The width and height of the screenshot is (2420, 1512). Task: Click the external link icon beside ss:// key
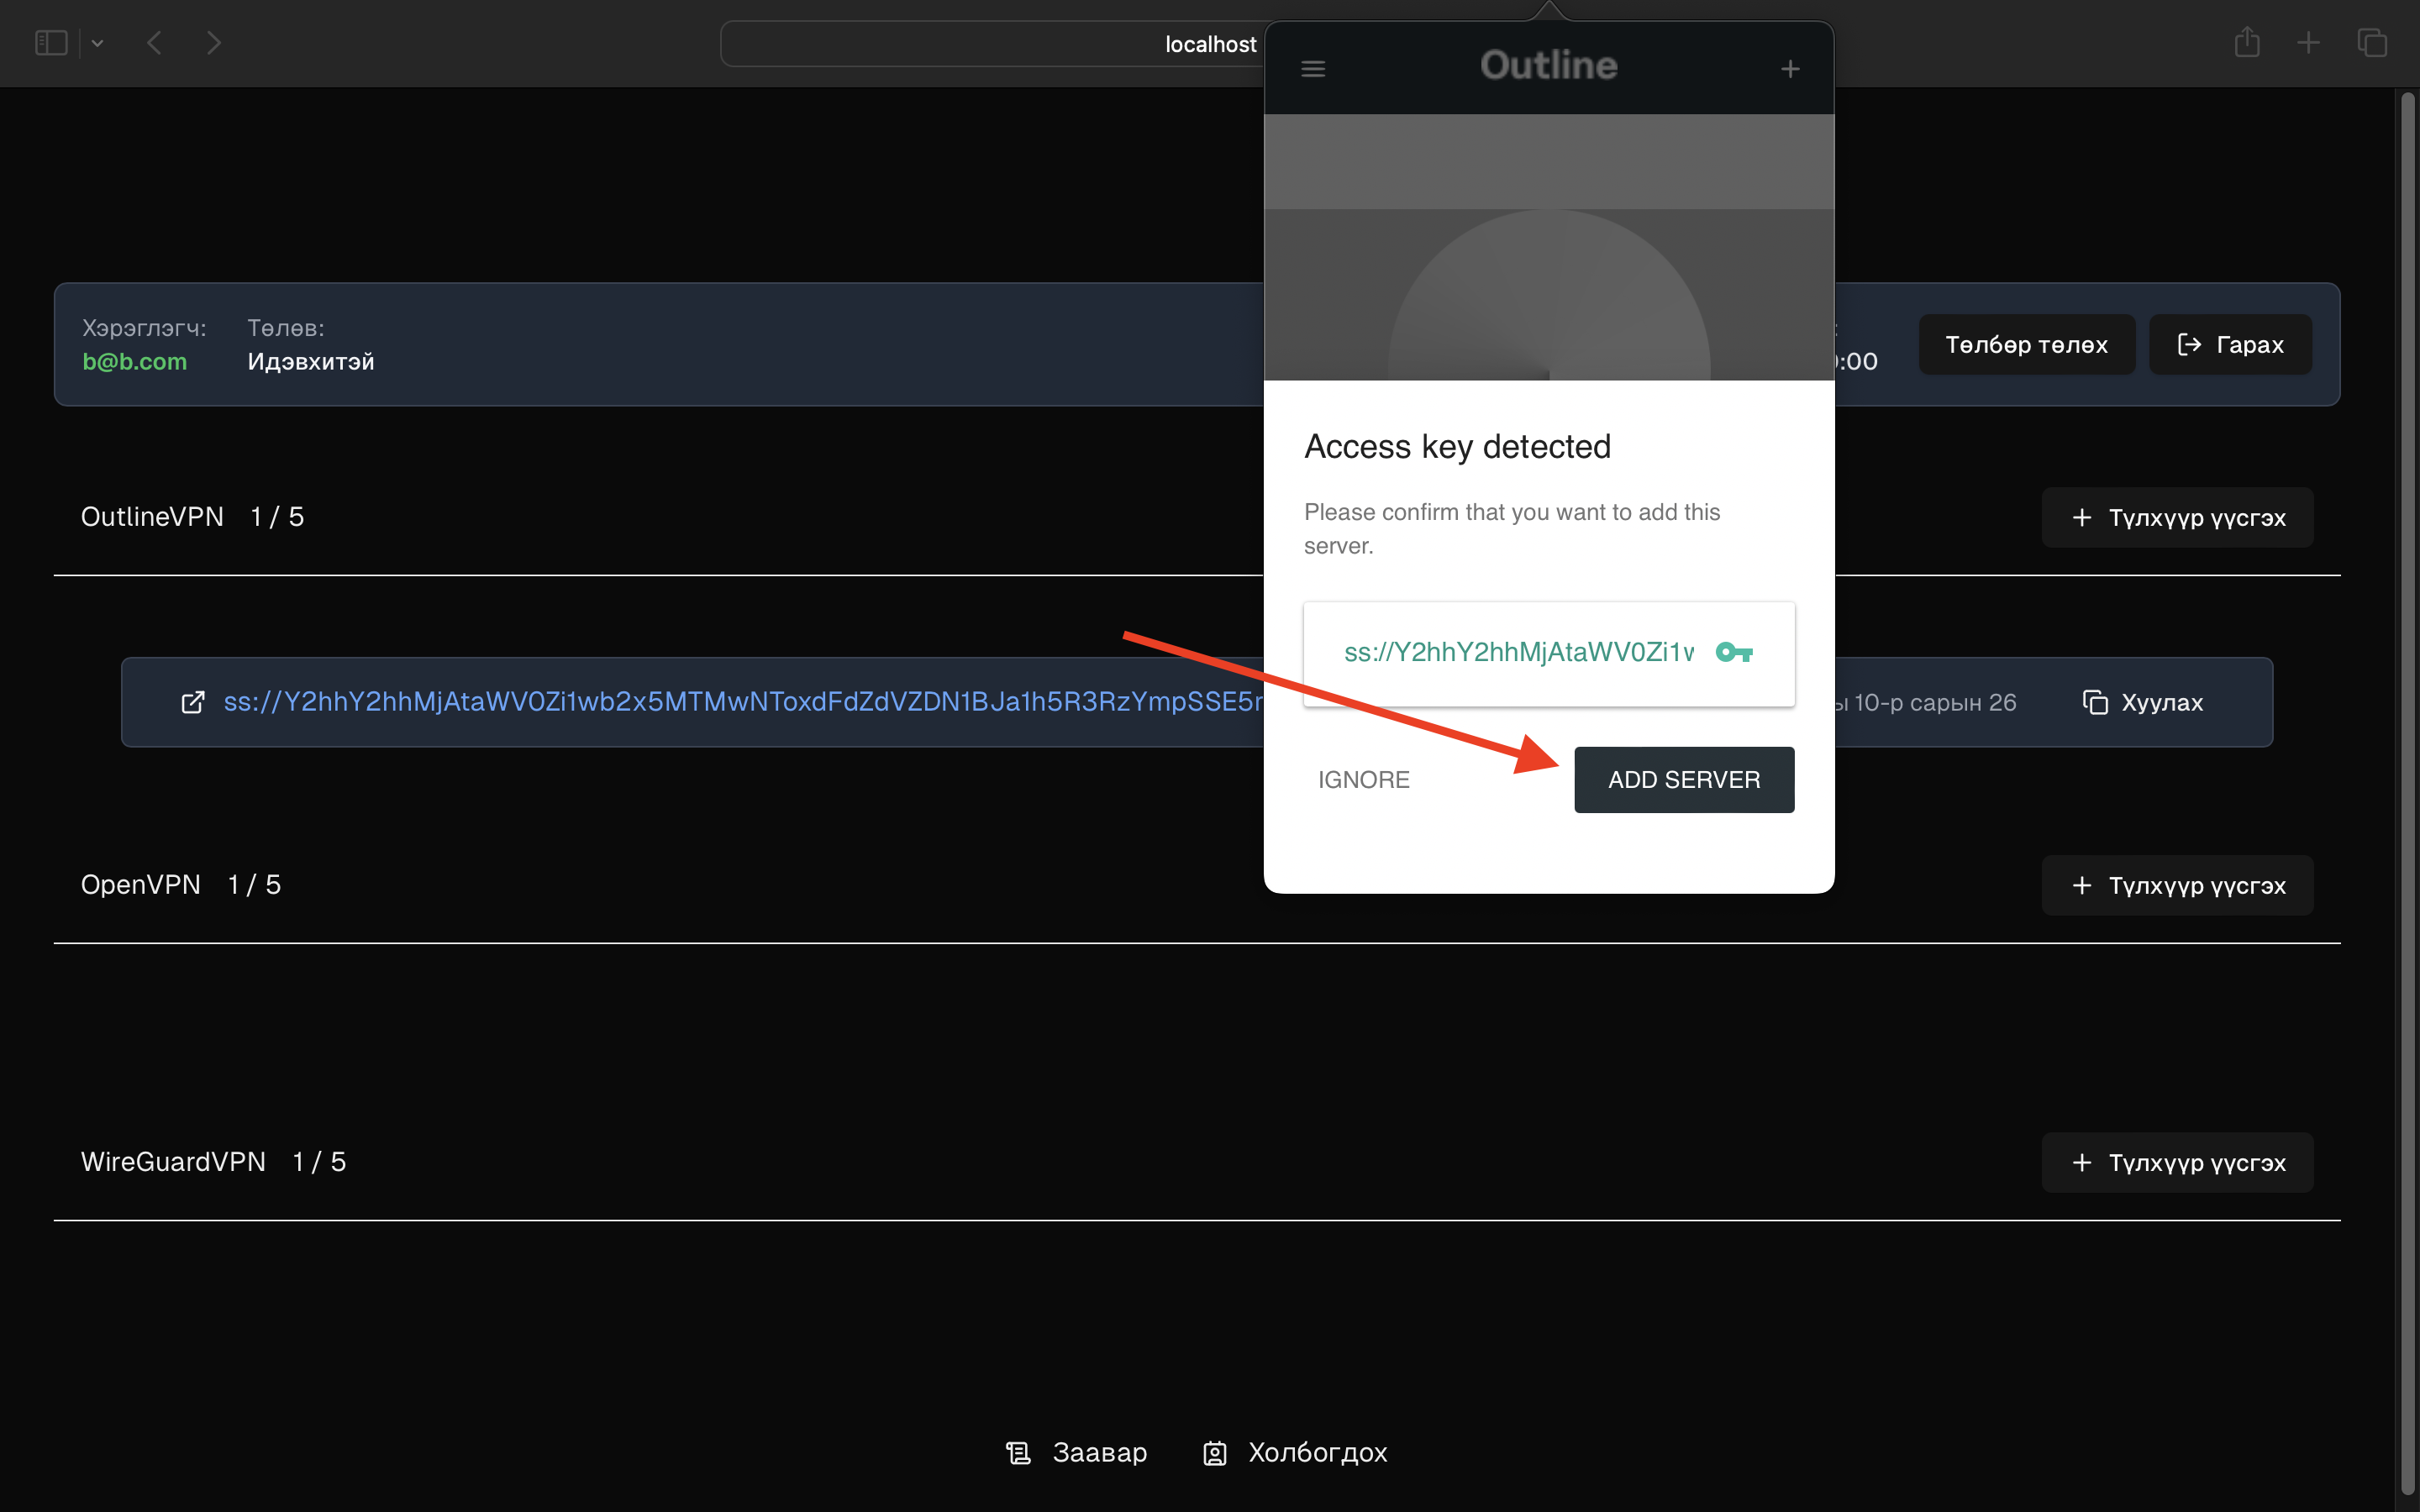click(193, 702)
